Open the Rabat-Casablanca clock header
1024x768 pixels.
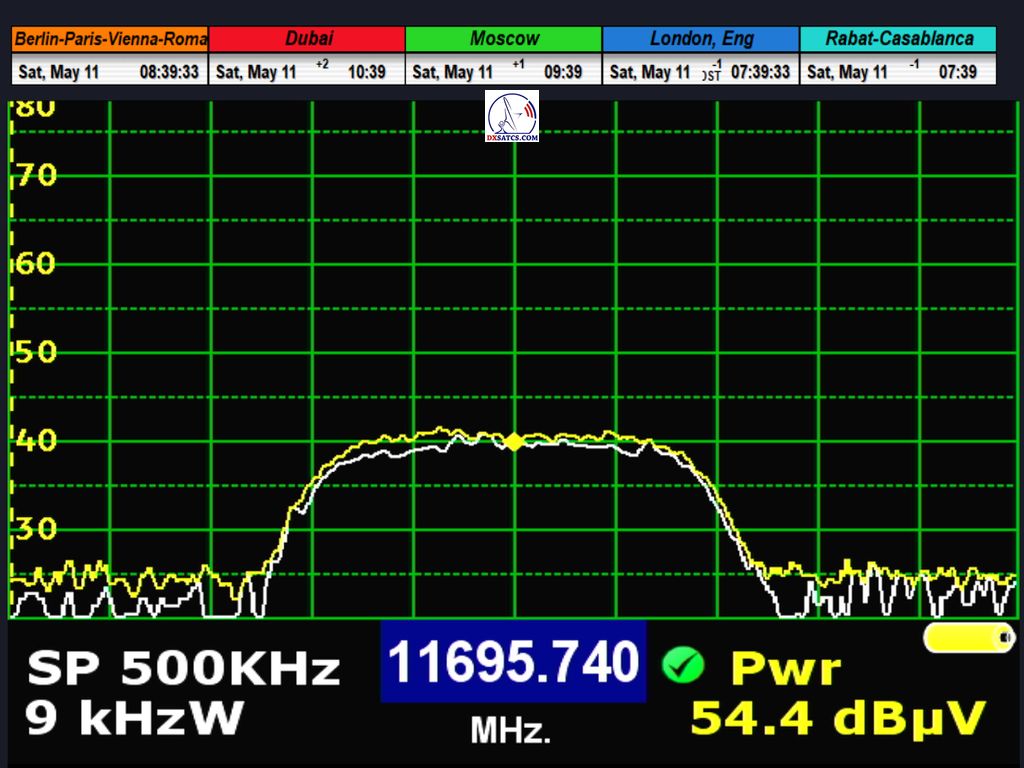(x=898, y=39)
